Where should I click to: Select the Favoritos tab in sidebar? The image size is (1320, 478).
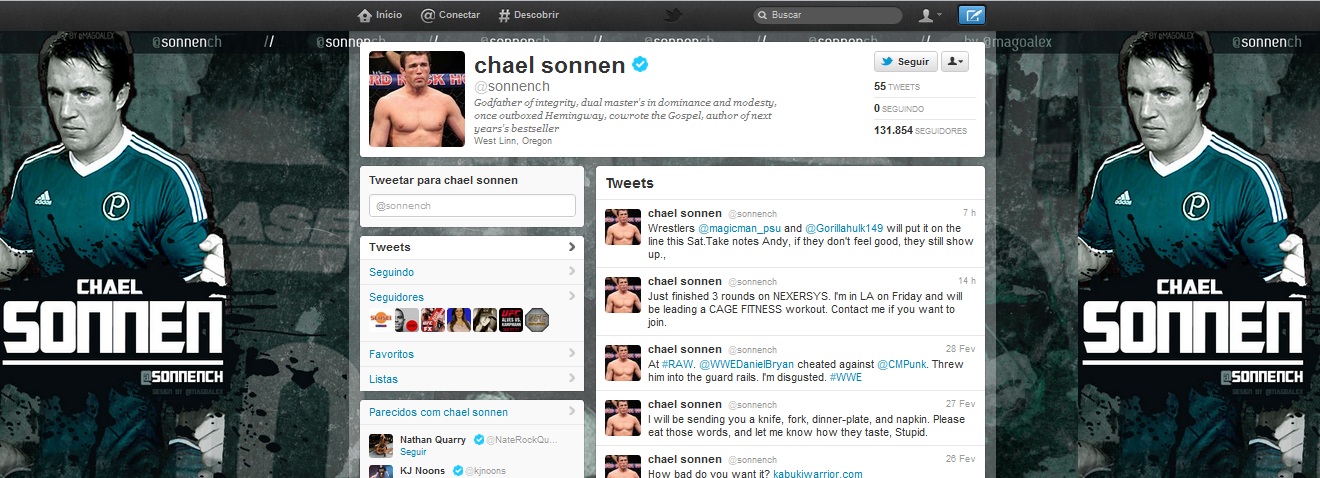[472, 354]
